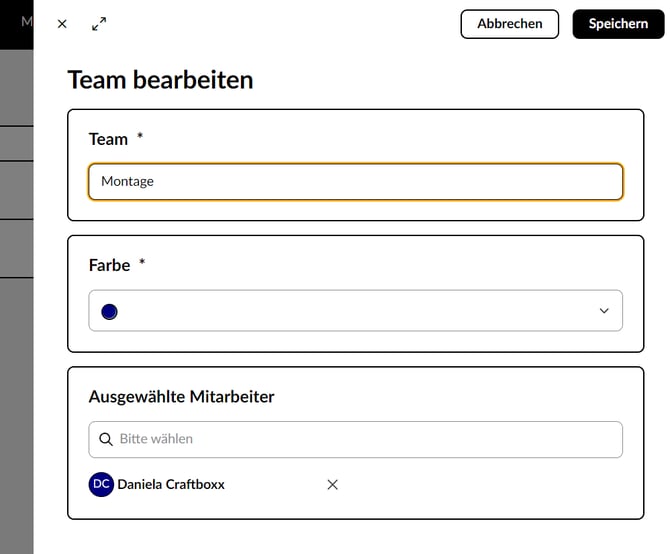Click the Farbe field label
The image size is (670, 554).
tap(109, 265)
